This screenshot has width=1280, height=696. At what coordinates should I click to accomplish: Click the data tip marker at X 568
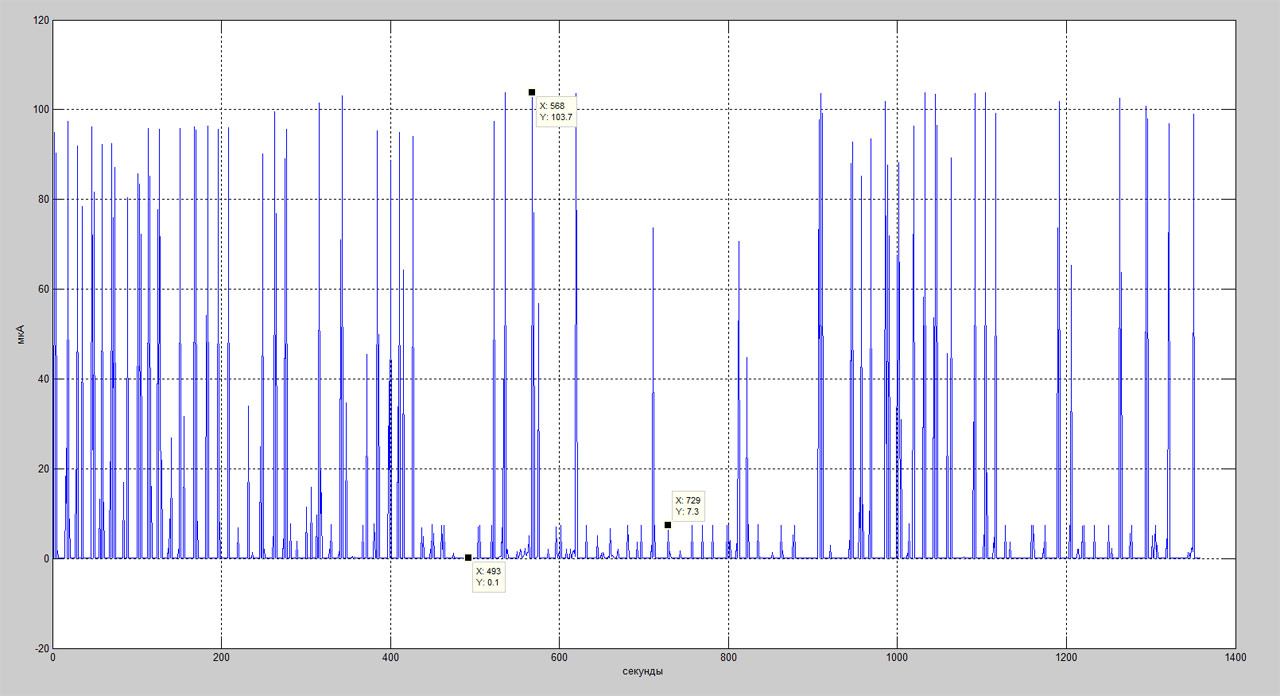pos(532,92)
